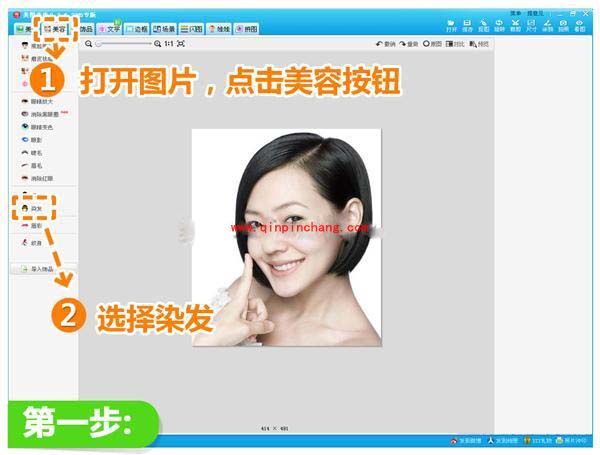The width and height of the screenshot is (600, 455).
Task: Click the zoom-out magnifier icon
Action: (88, 44)
